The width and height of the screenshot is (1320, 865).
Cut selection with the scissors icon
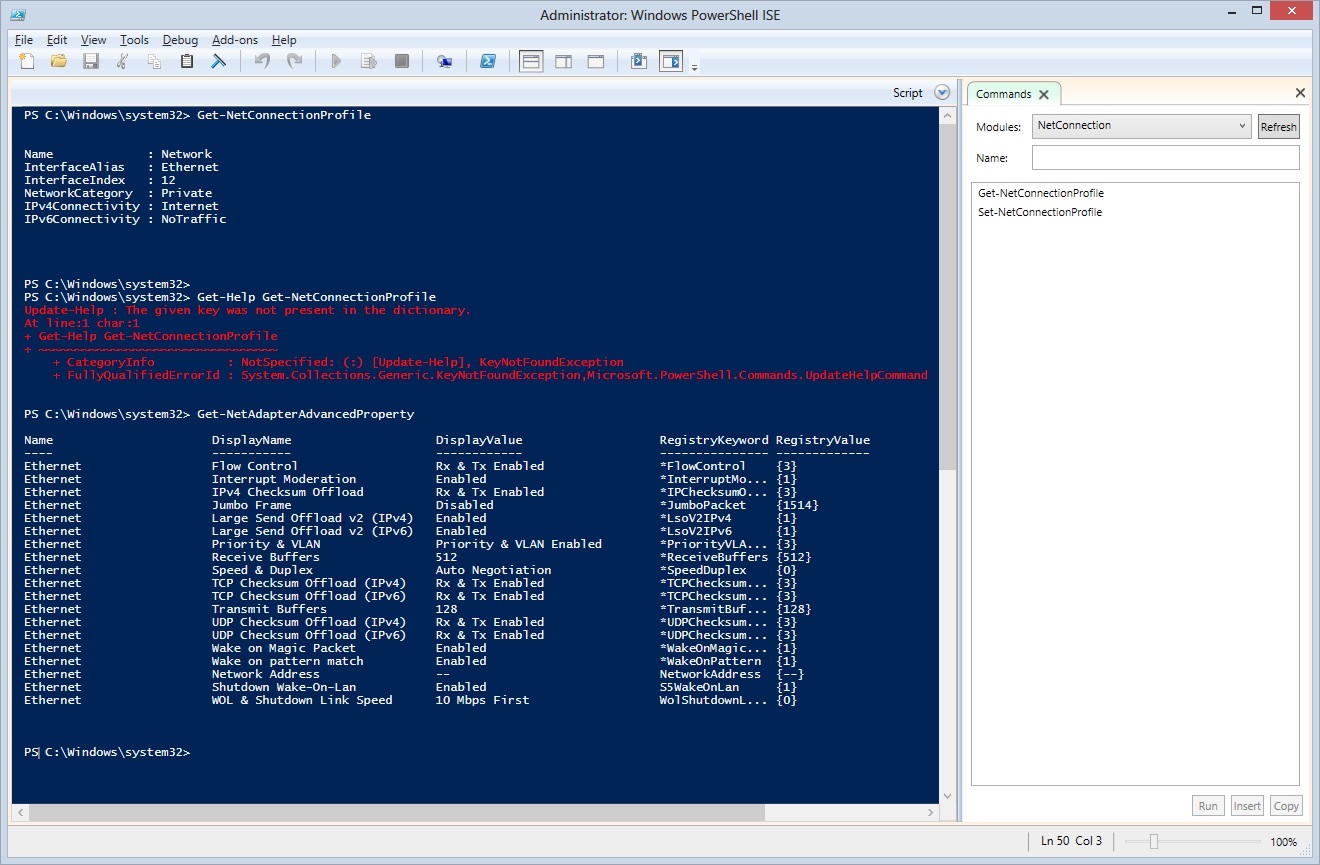[x=123, y=62]
